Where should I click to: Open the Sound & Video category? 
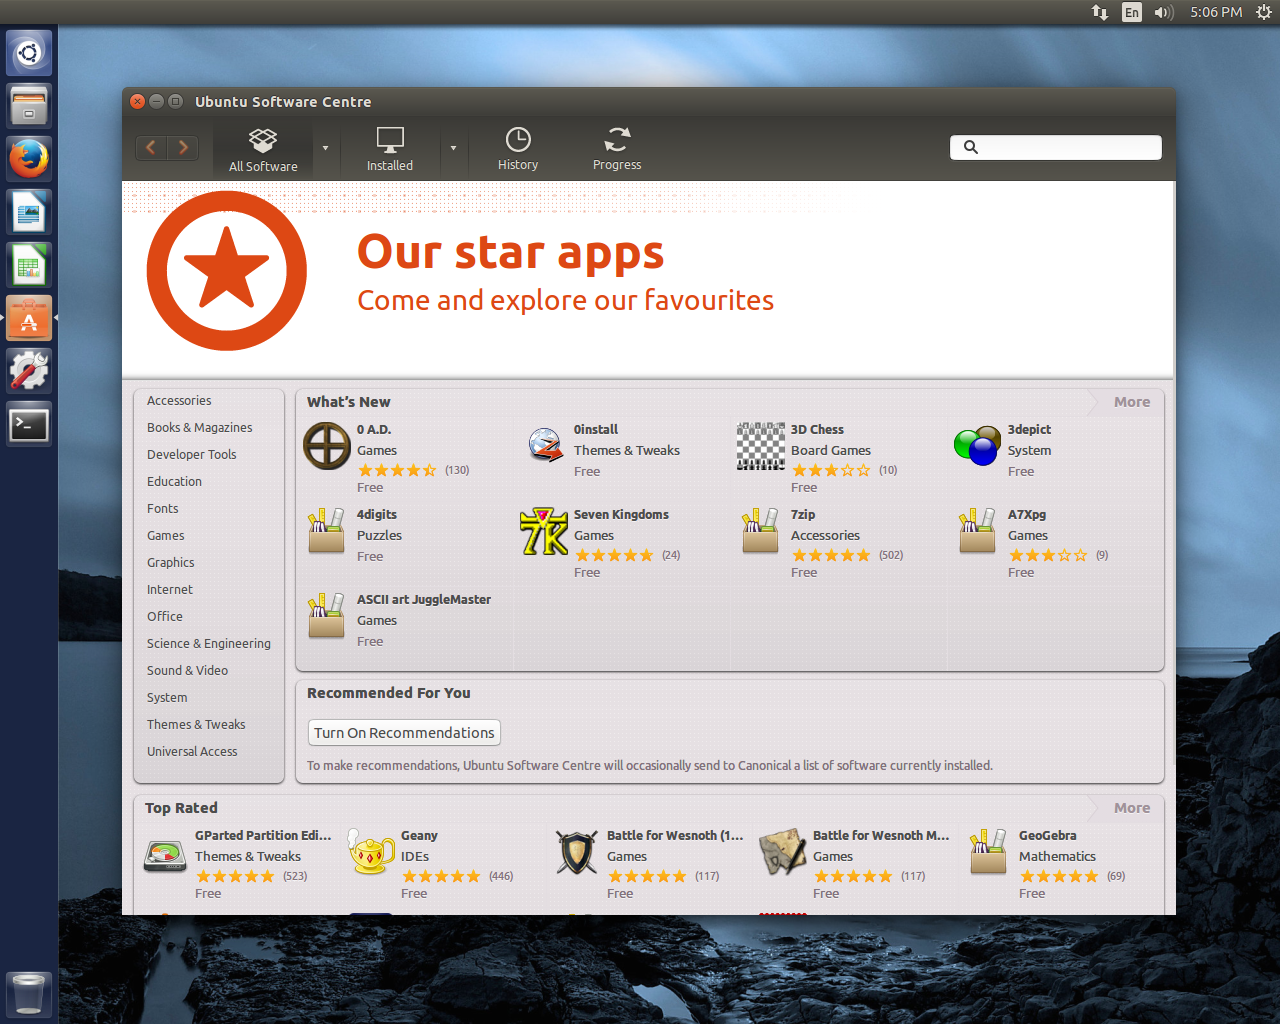[x=187, y=671]
